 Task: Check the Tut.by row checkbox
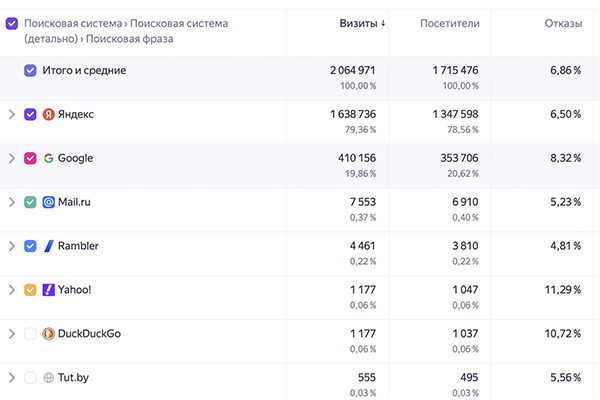(30, 378)
